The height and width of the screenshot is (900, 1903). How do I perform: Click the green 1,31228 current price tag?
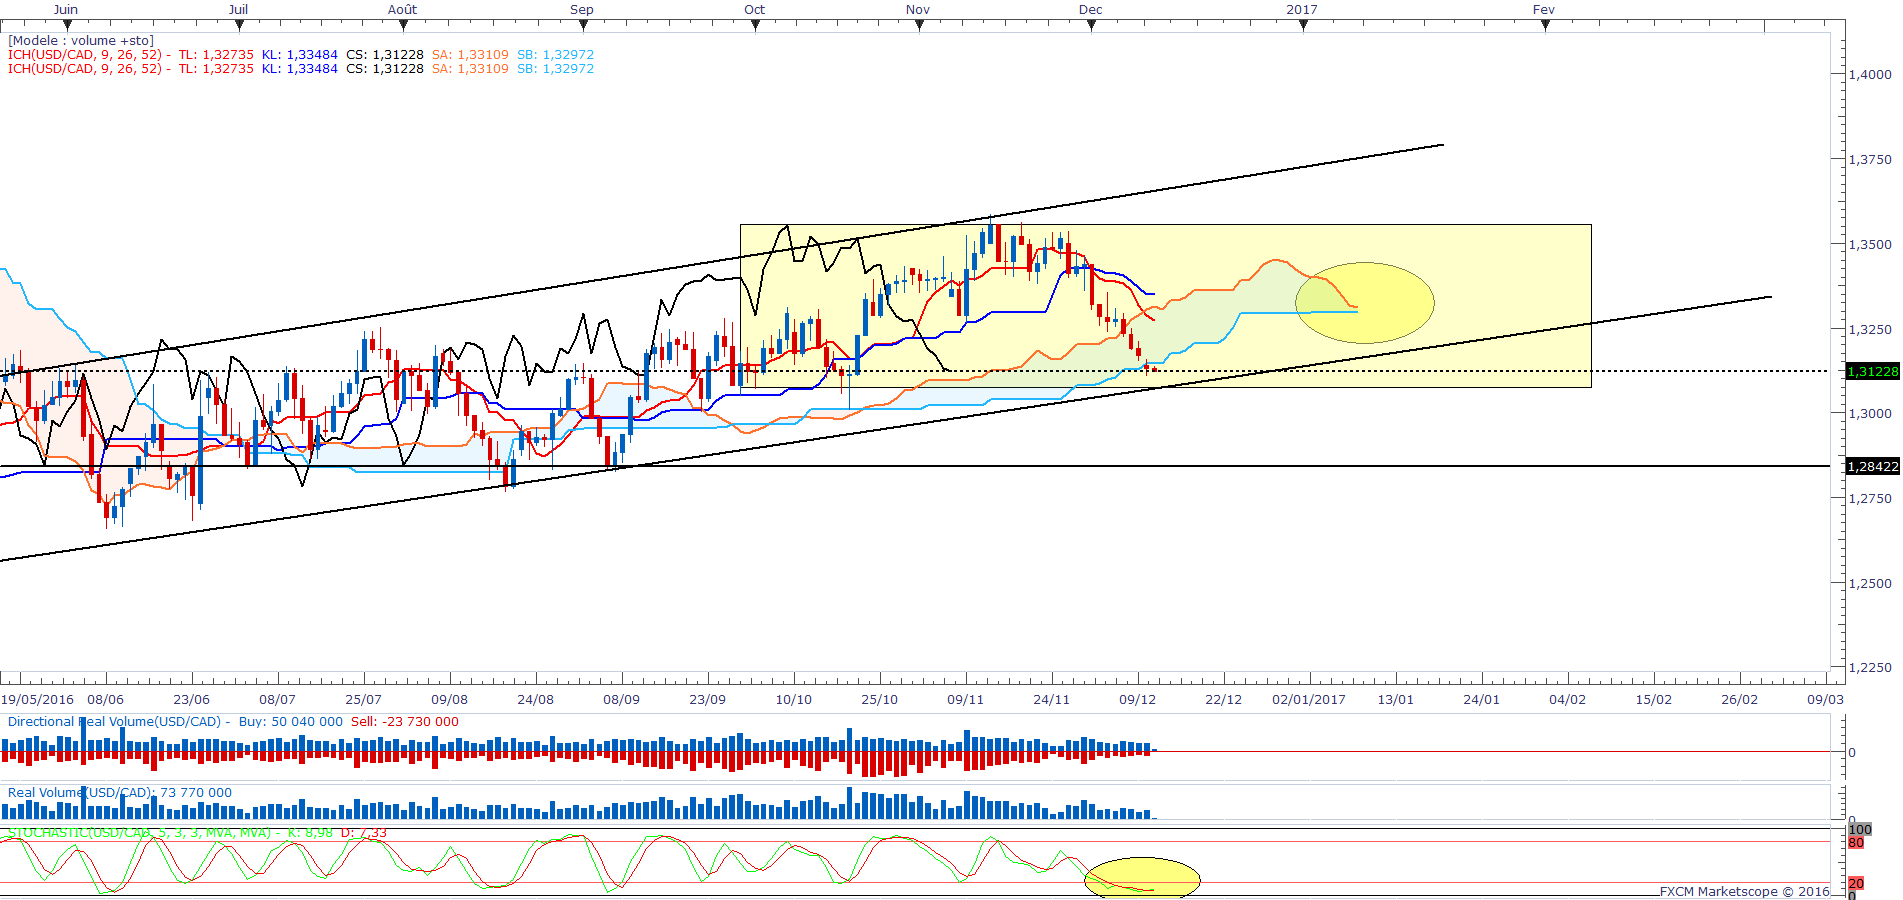pos(1872,372)
